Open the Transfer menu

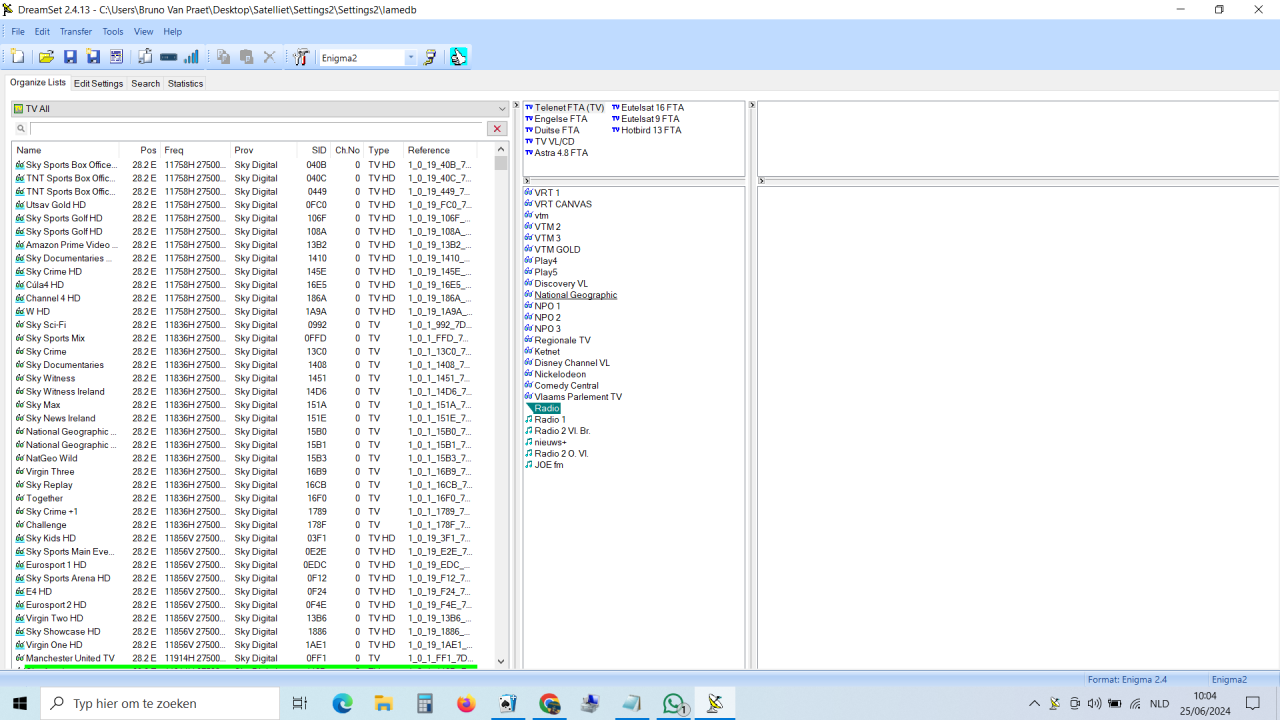(75, 32)
